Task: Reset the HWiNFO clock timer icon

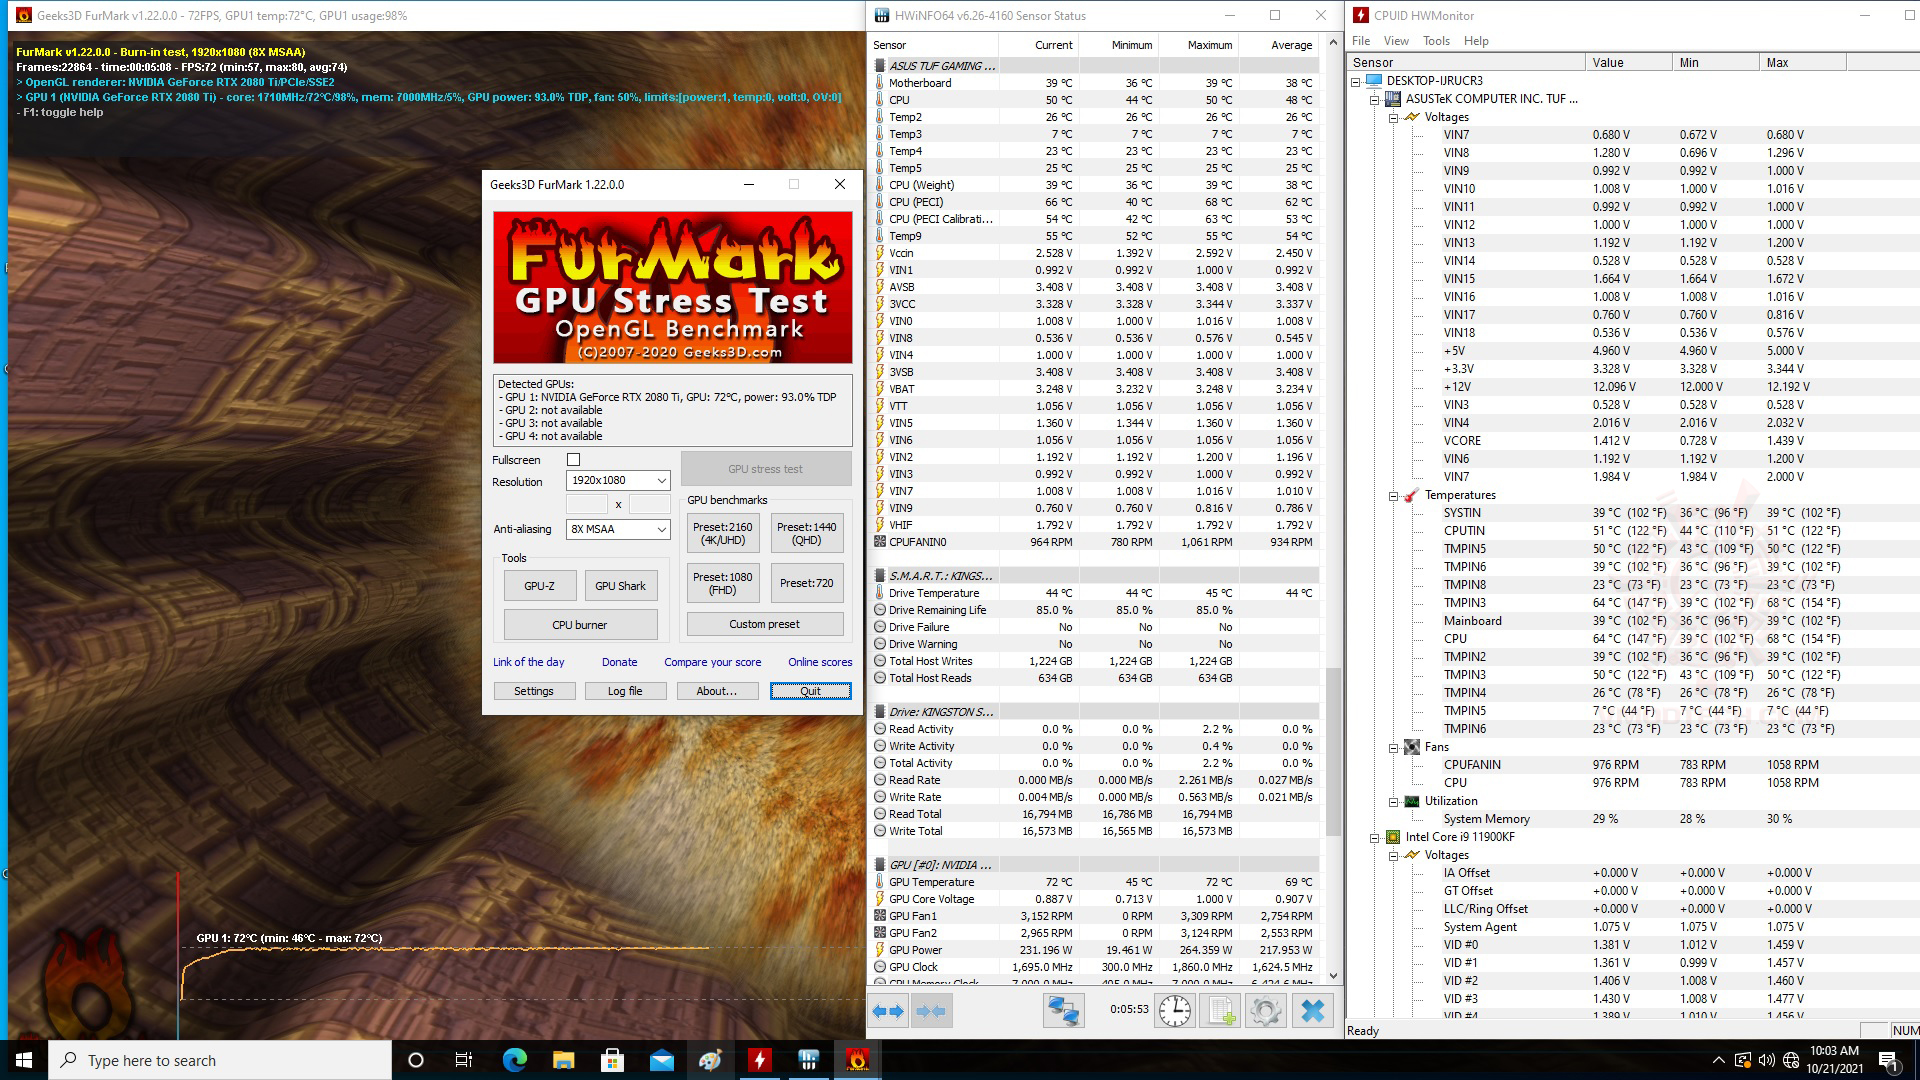Action: tap(1175, 1011)
